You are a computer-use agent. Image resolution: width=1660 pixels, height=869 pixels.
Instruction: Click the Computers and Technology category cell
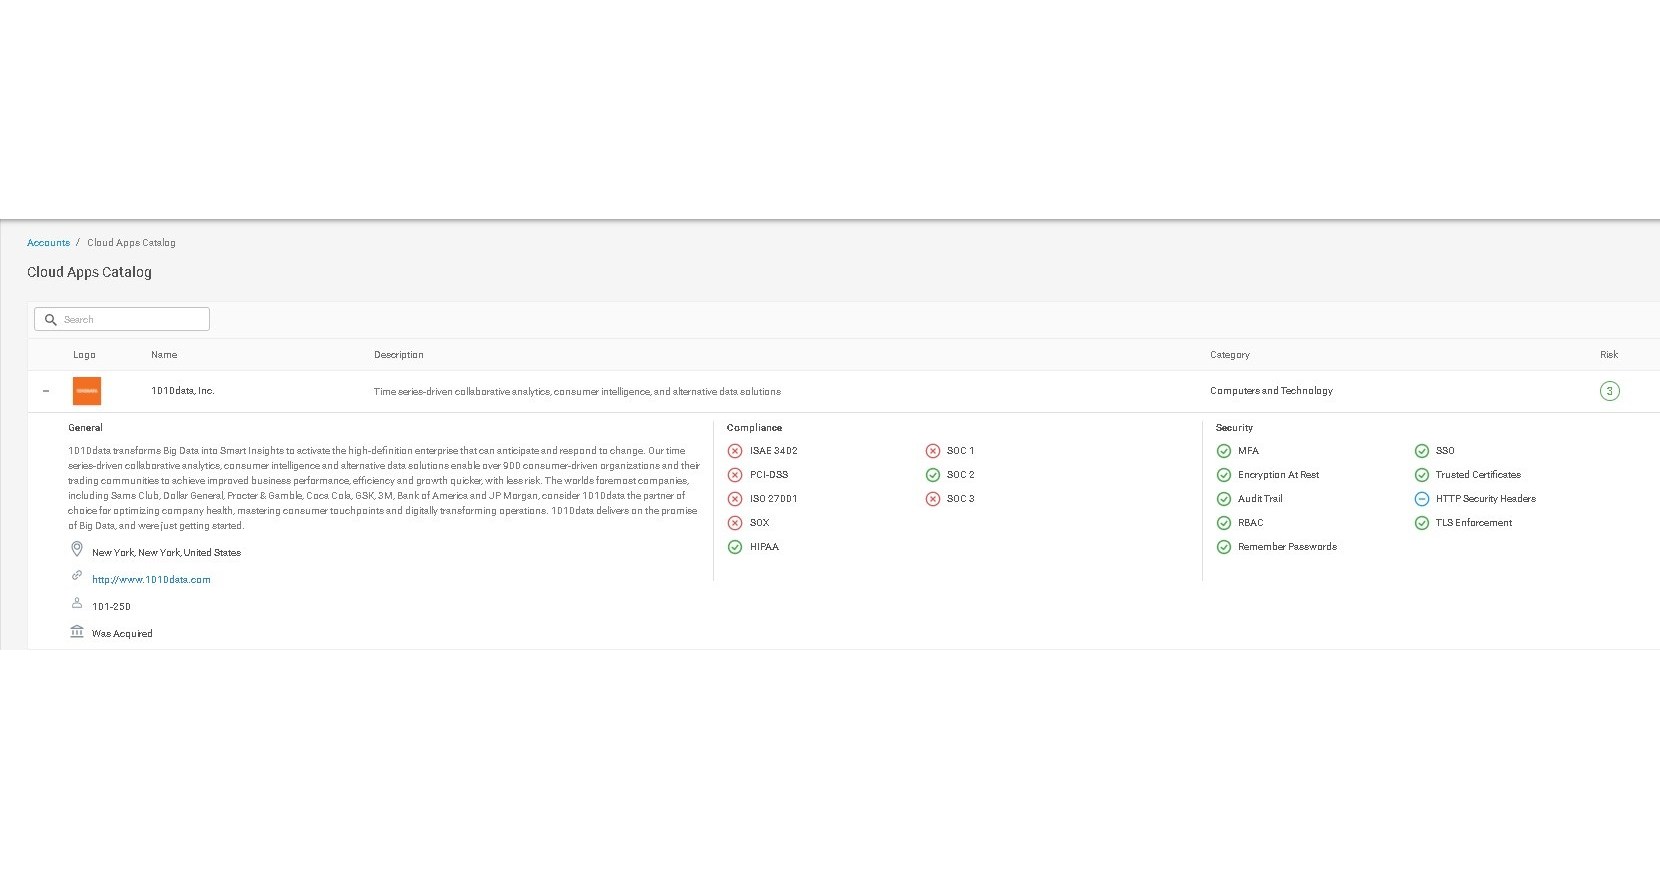click(x=1271, y=391)
